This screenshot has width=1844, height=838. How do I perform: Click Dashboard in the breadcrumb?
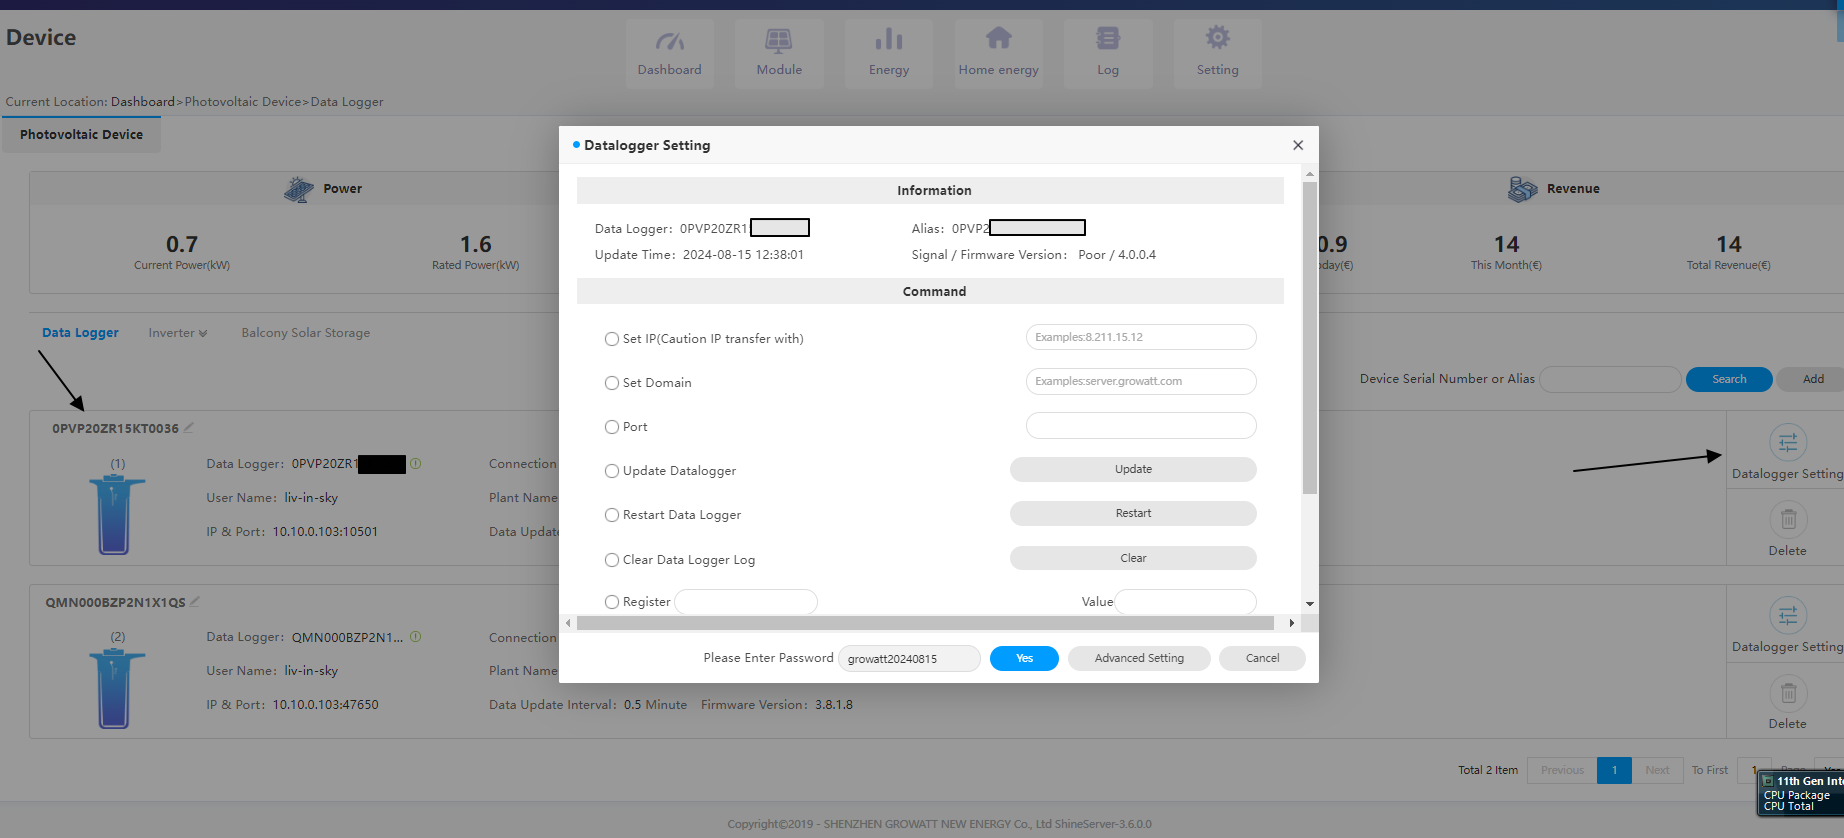143,102
